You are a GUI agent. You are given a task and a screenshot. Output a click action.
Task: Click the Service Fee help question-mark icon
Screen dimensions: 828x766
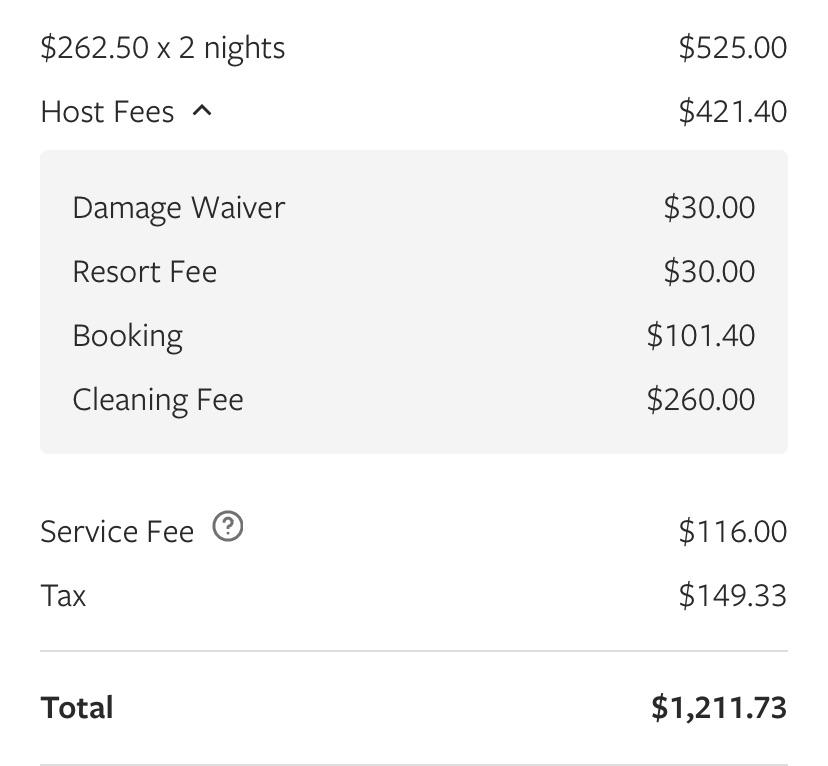[228, 526]
